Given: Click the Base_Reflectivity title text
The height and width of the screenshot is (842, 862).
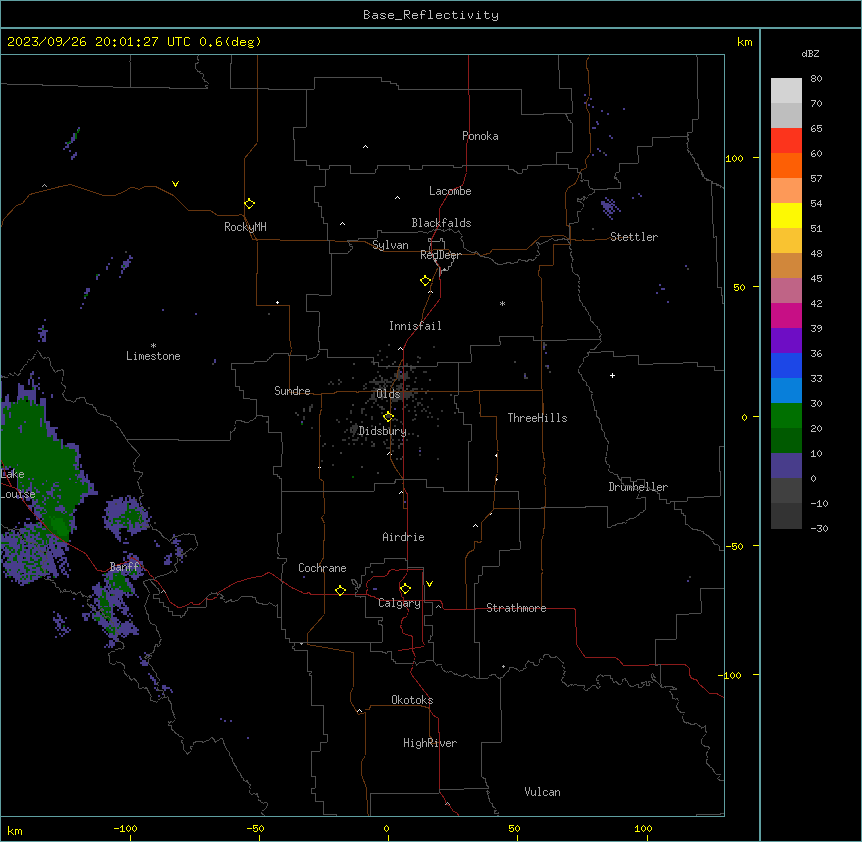Looking at the screenshot, I should pyautogui.click(x=431, y=15).
